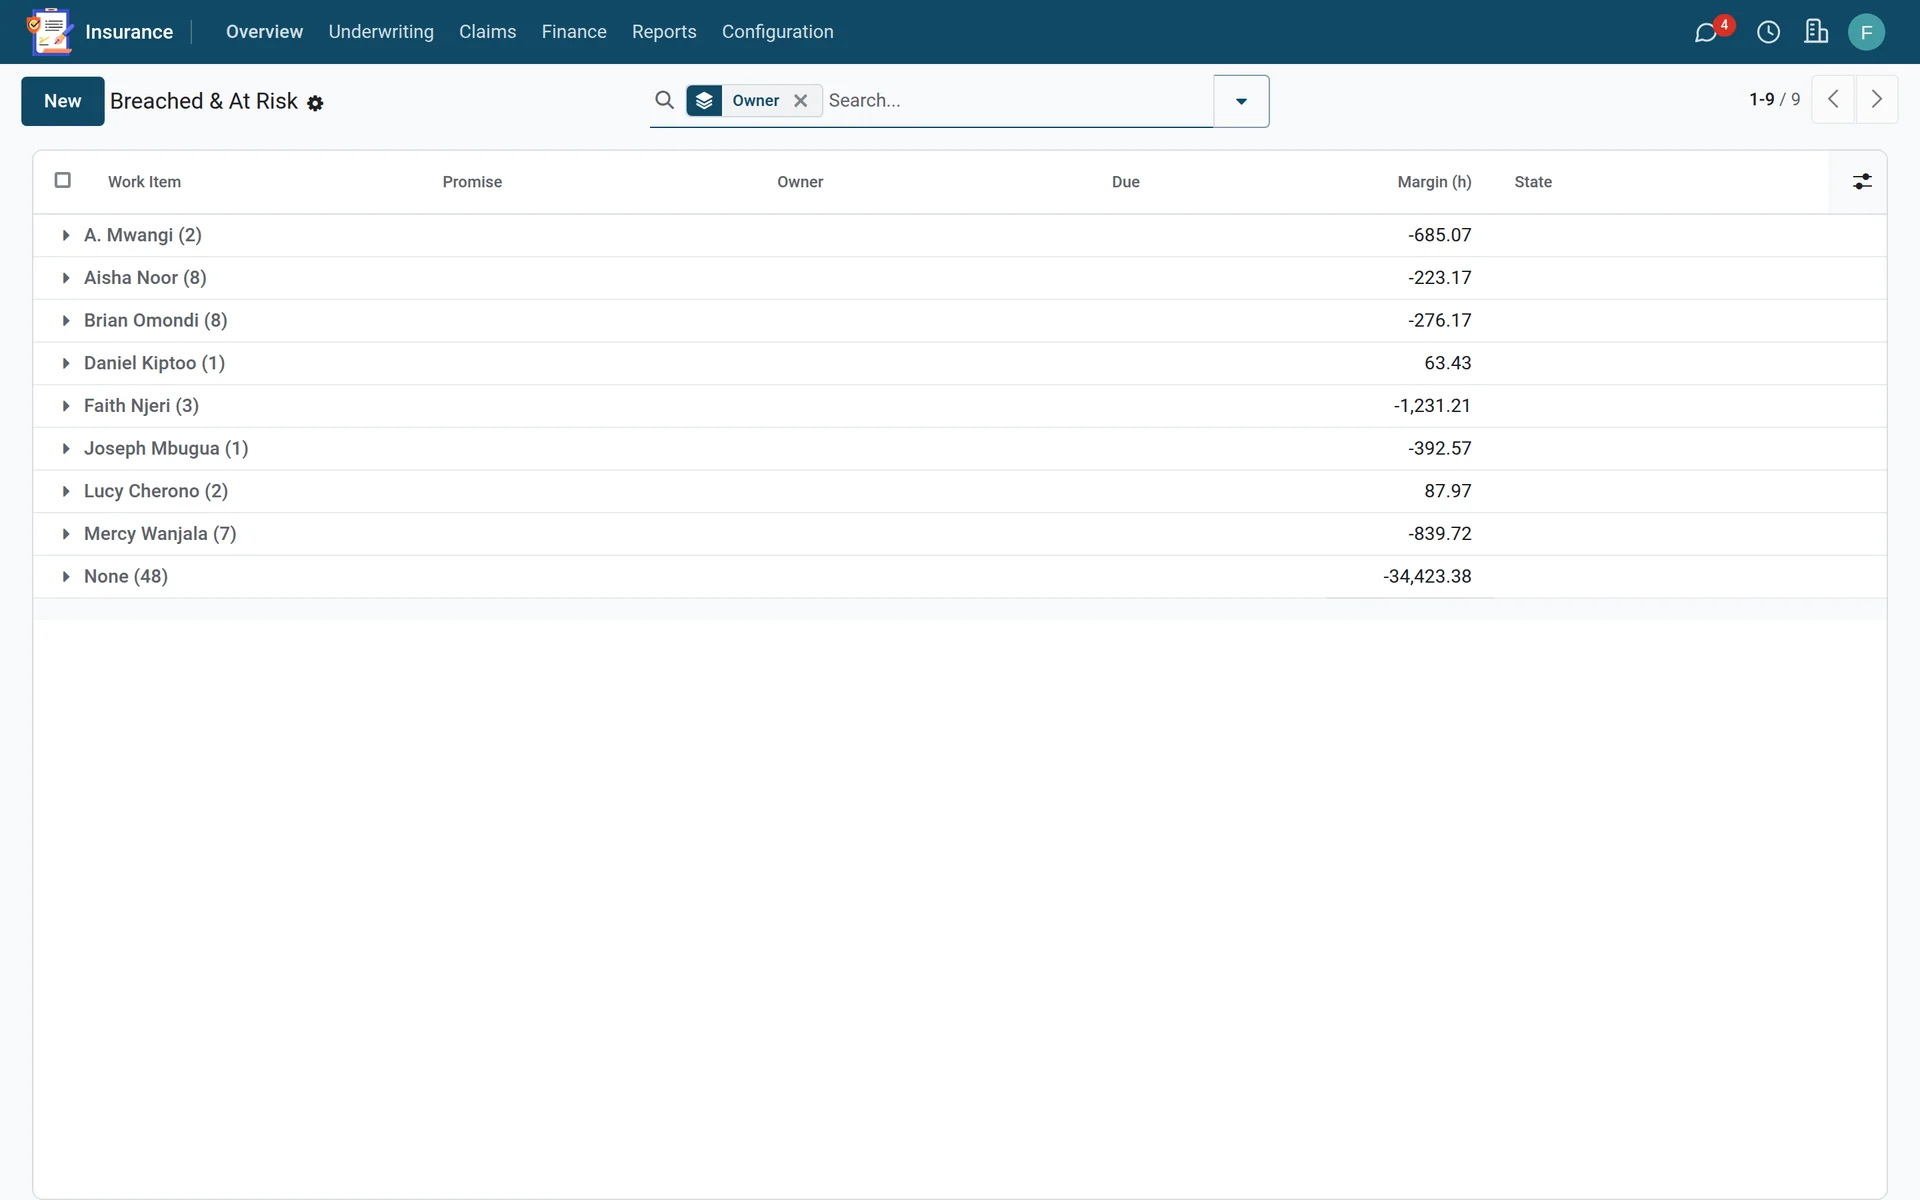
Task: Go to previous page arrow
Action: pos(1833,99)
